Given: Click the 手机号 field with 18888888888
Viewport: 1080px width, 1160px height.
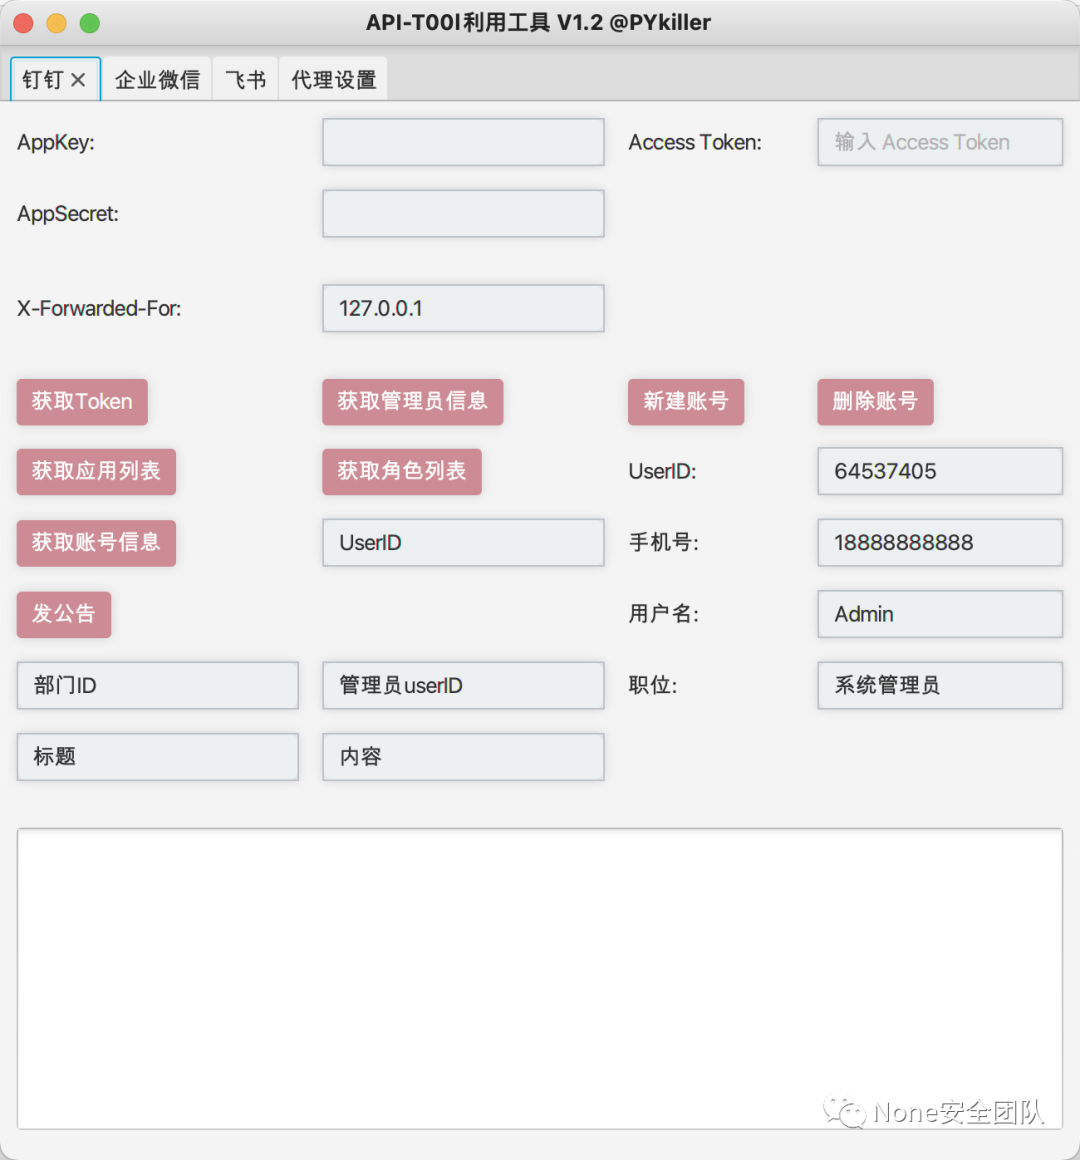Looking at the screenshot, I should pyautogui.click(x=939, y=543).
